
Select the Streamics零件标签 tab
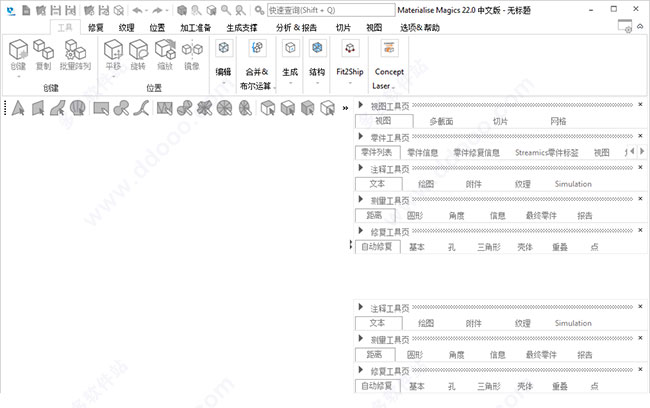546,153
